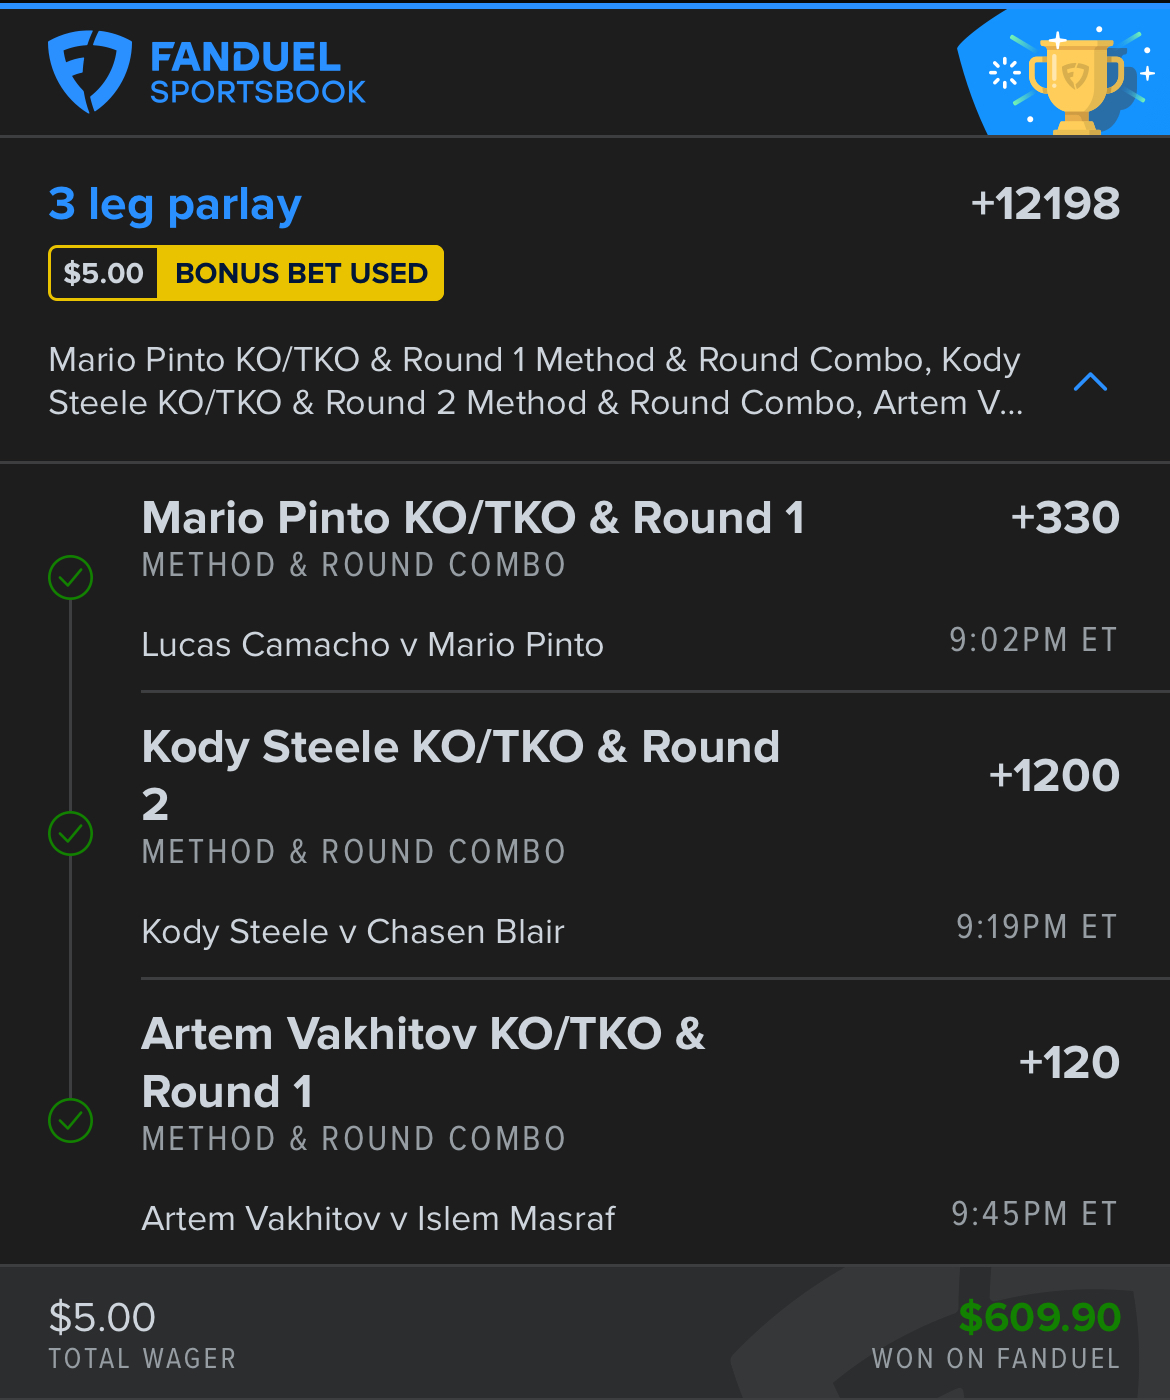Select Artem Vakhitov v Islem Masraf matchup
The height and width of the screenshot is (1400, 1170).
[379, 1219]
